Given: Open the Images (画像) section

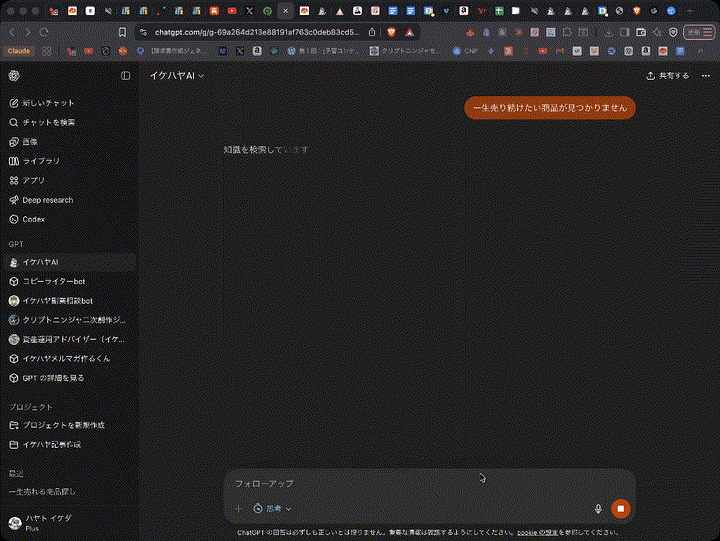Looking at the screenshot, I should coord(30,142).
